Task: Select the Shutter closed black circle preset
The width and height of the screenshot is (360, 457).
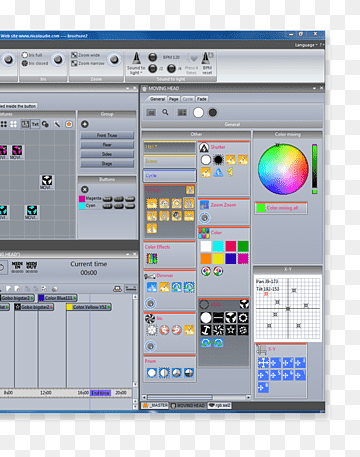Action: pyautogui.click(x=218, y=160)
